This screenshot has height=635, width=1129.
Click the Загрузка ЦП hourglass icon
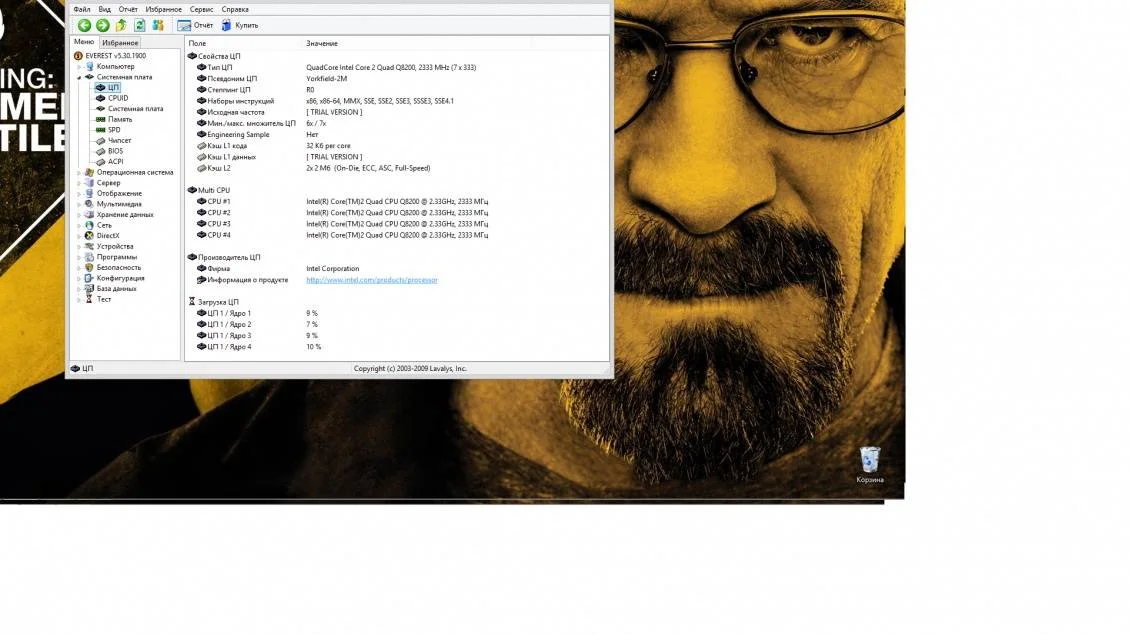point(192,302)
